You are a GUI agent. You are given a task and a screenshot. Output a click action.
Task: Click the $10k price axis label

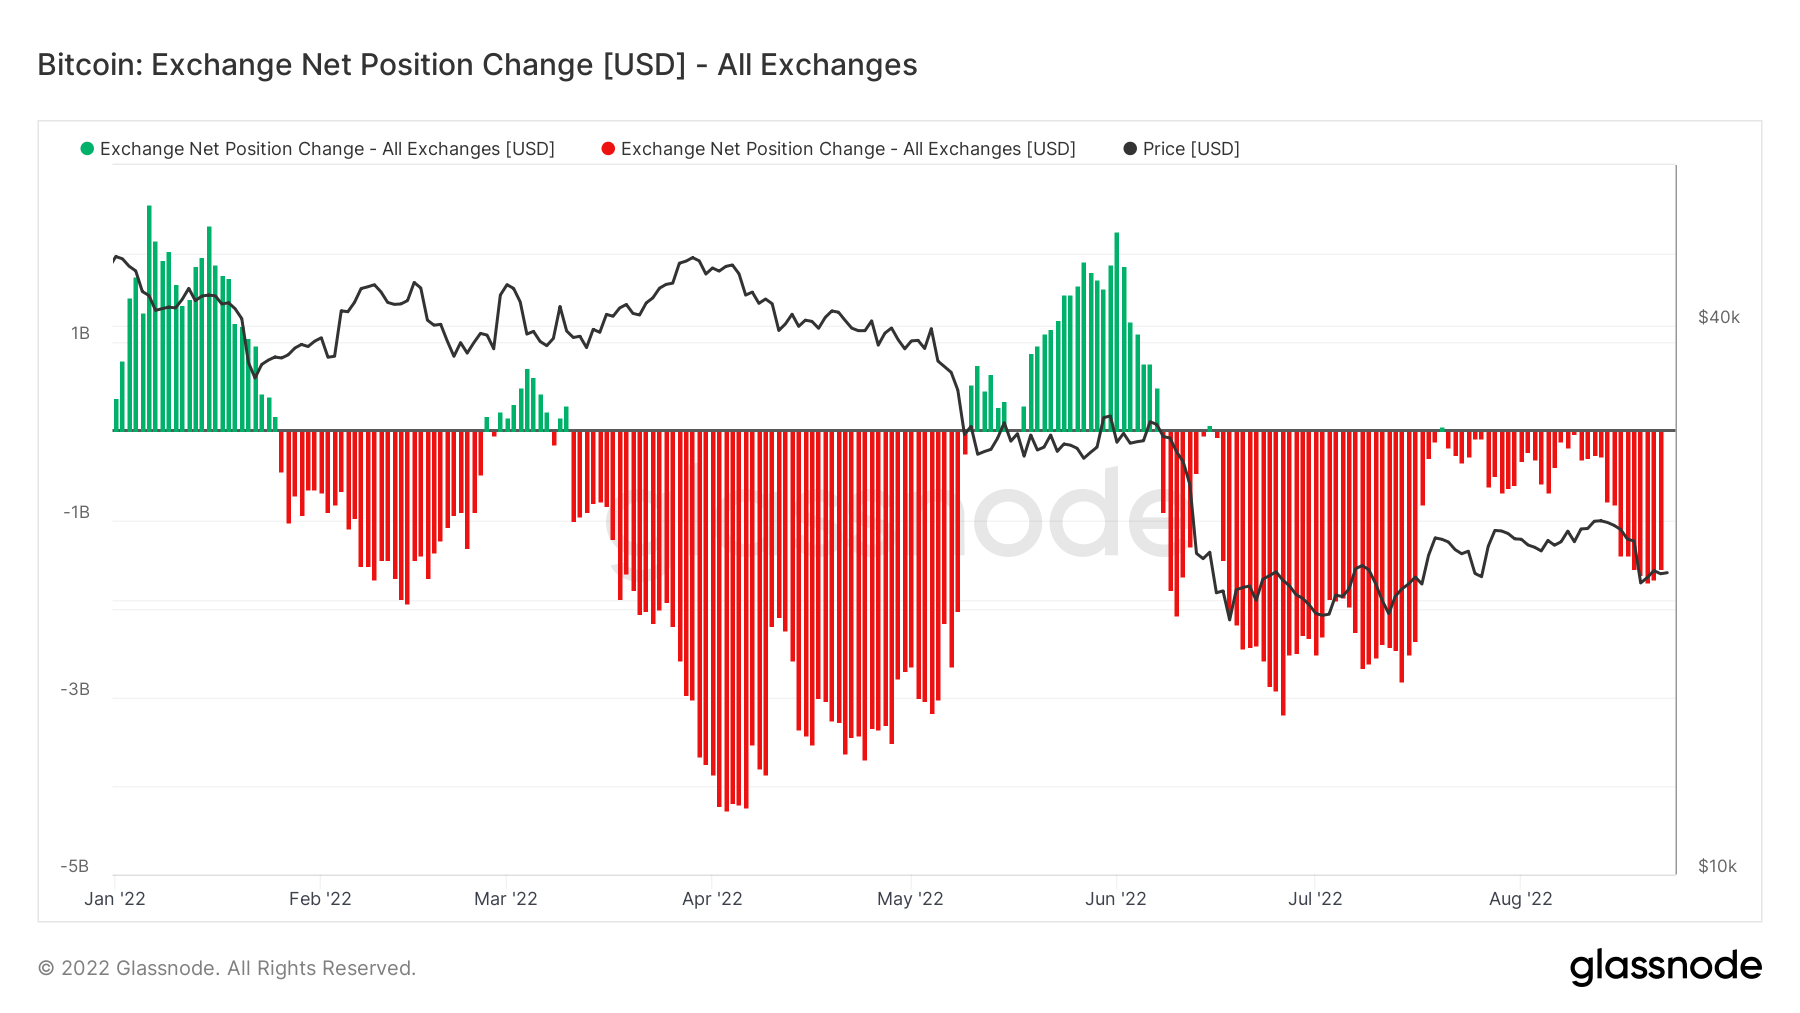[1718, 866]
